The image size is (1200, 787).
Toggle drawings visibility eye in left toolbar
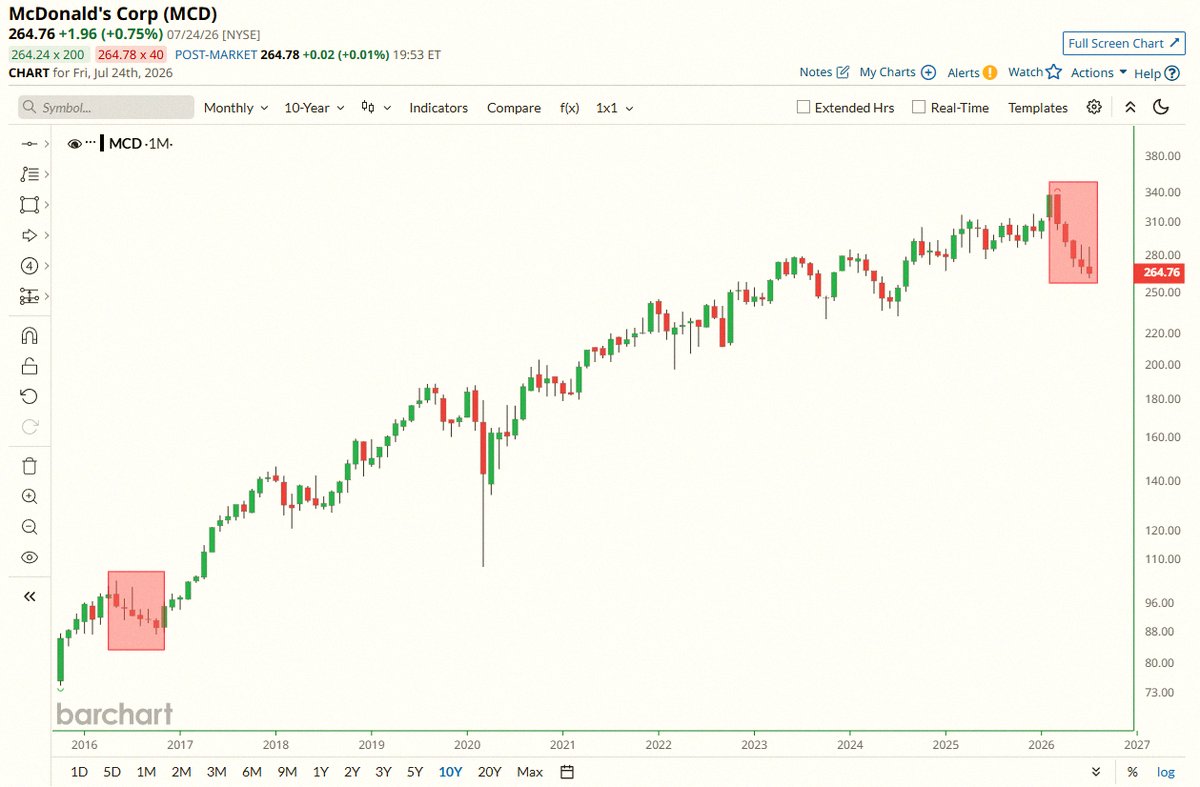29,558
